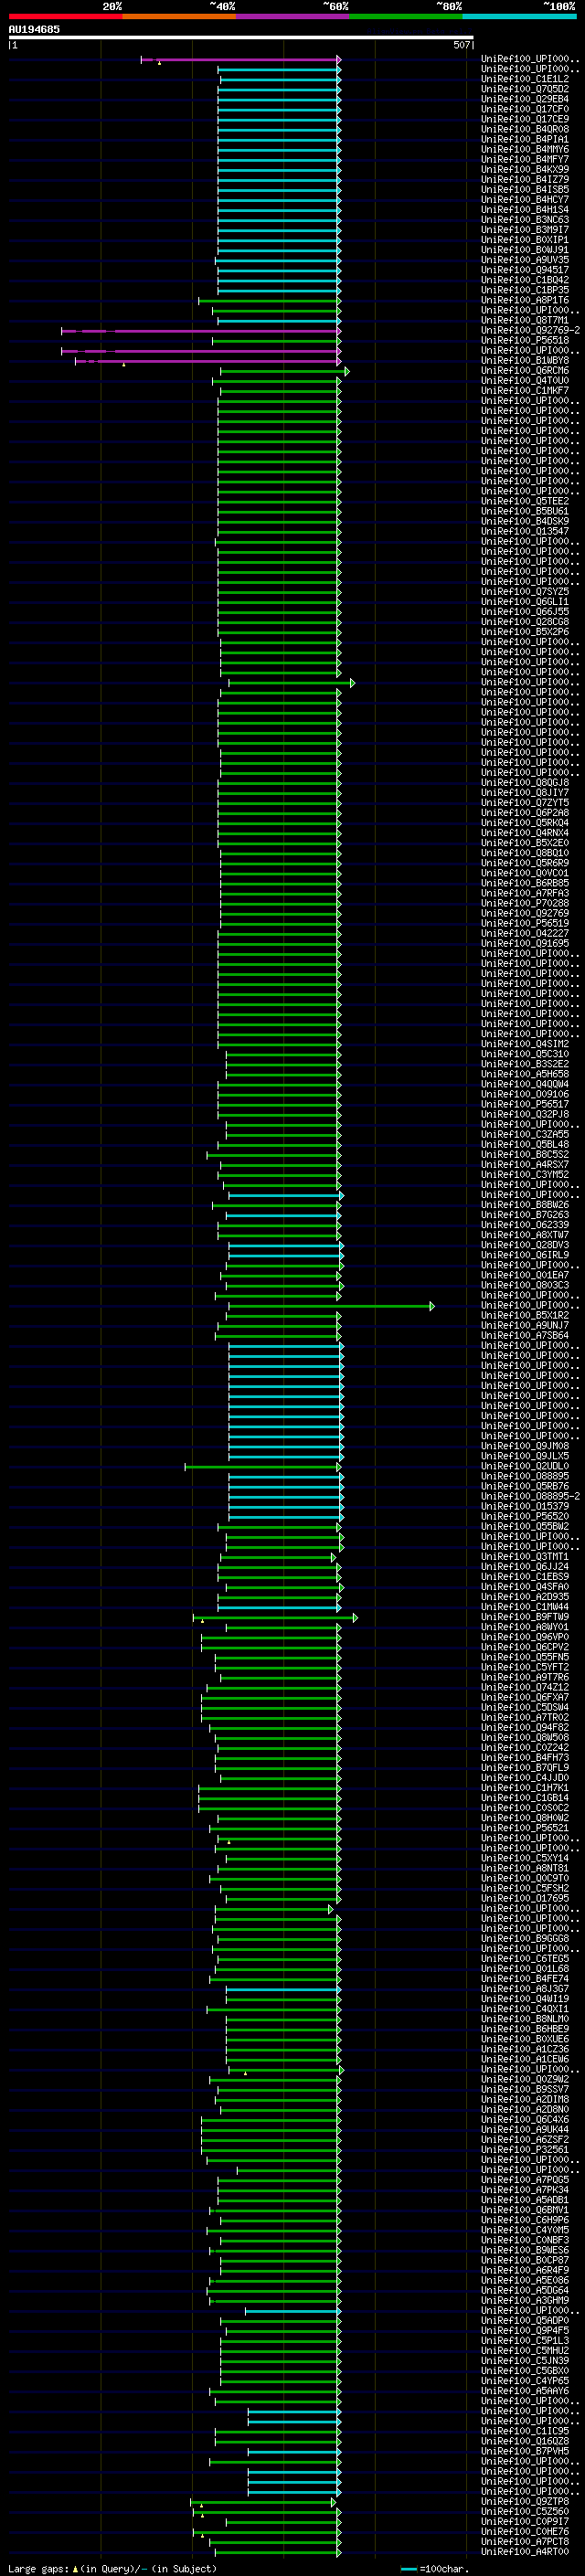
Task: Select hit UniRef100_P70288
Action: tap(525, 903)
